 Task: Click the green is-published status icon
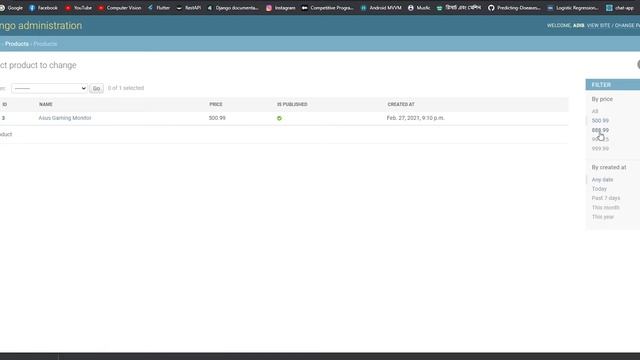[x=279, y=118]
